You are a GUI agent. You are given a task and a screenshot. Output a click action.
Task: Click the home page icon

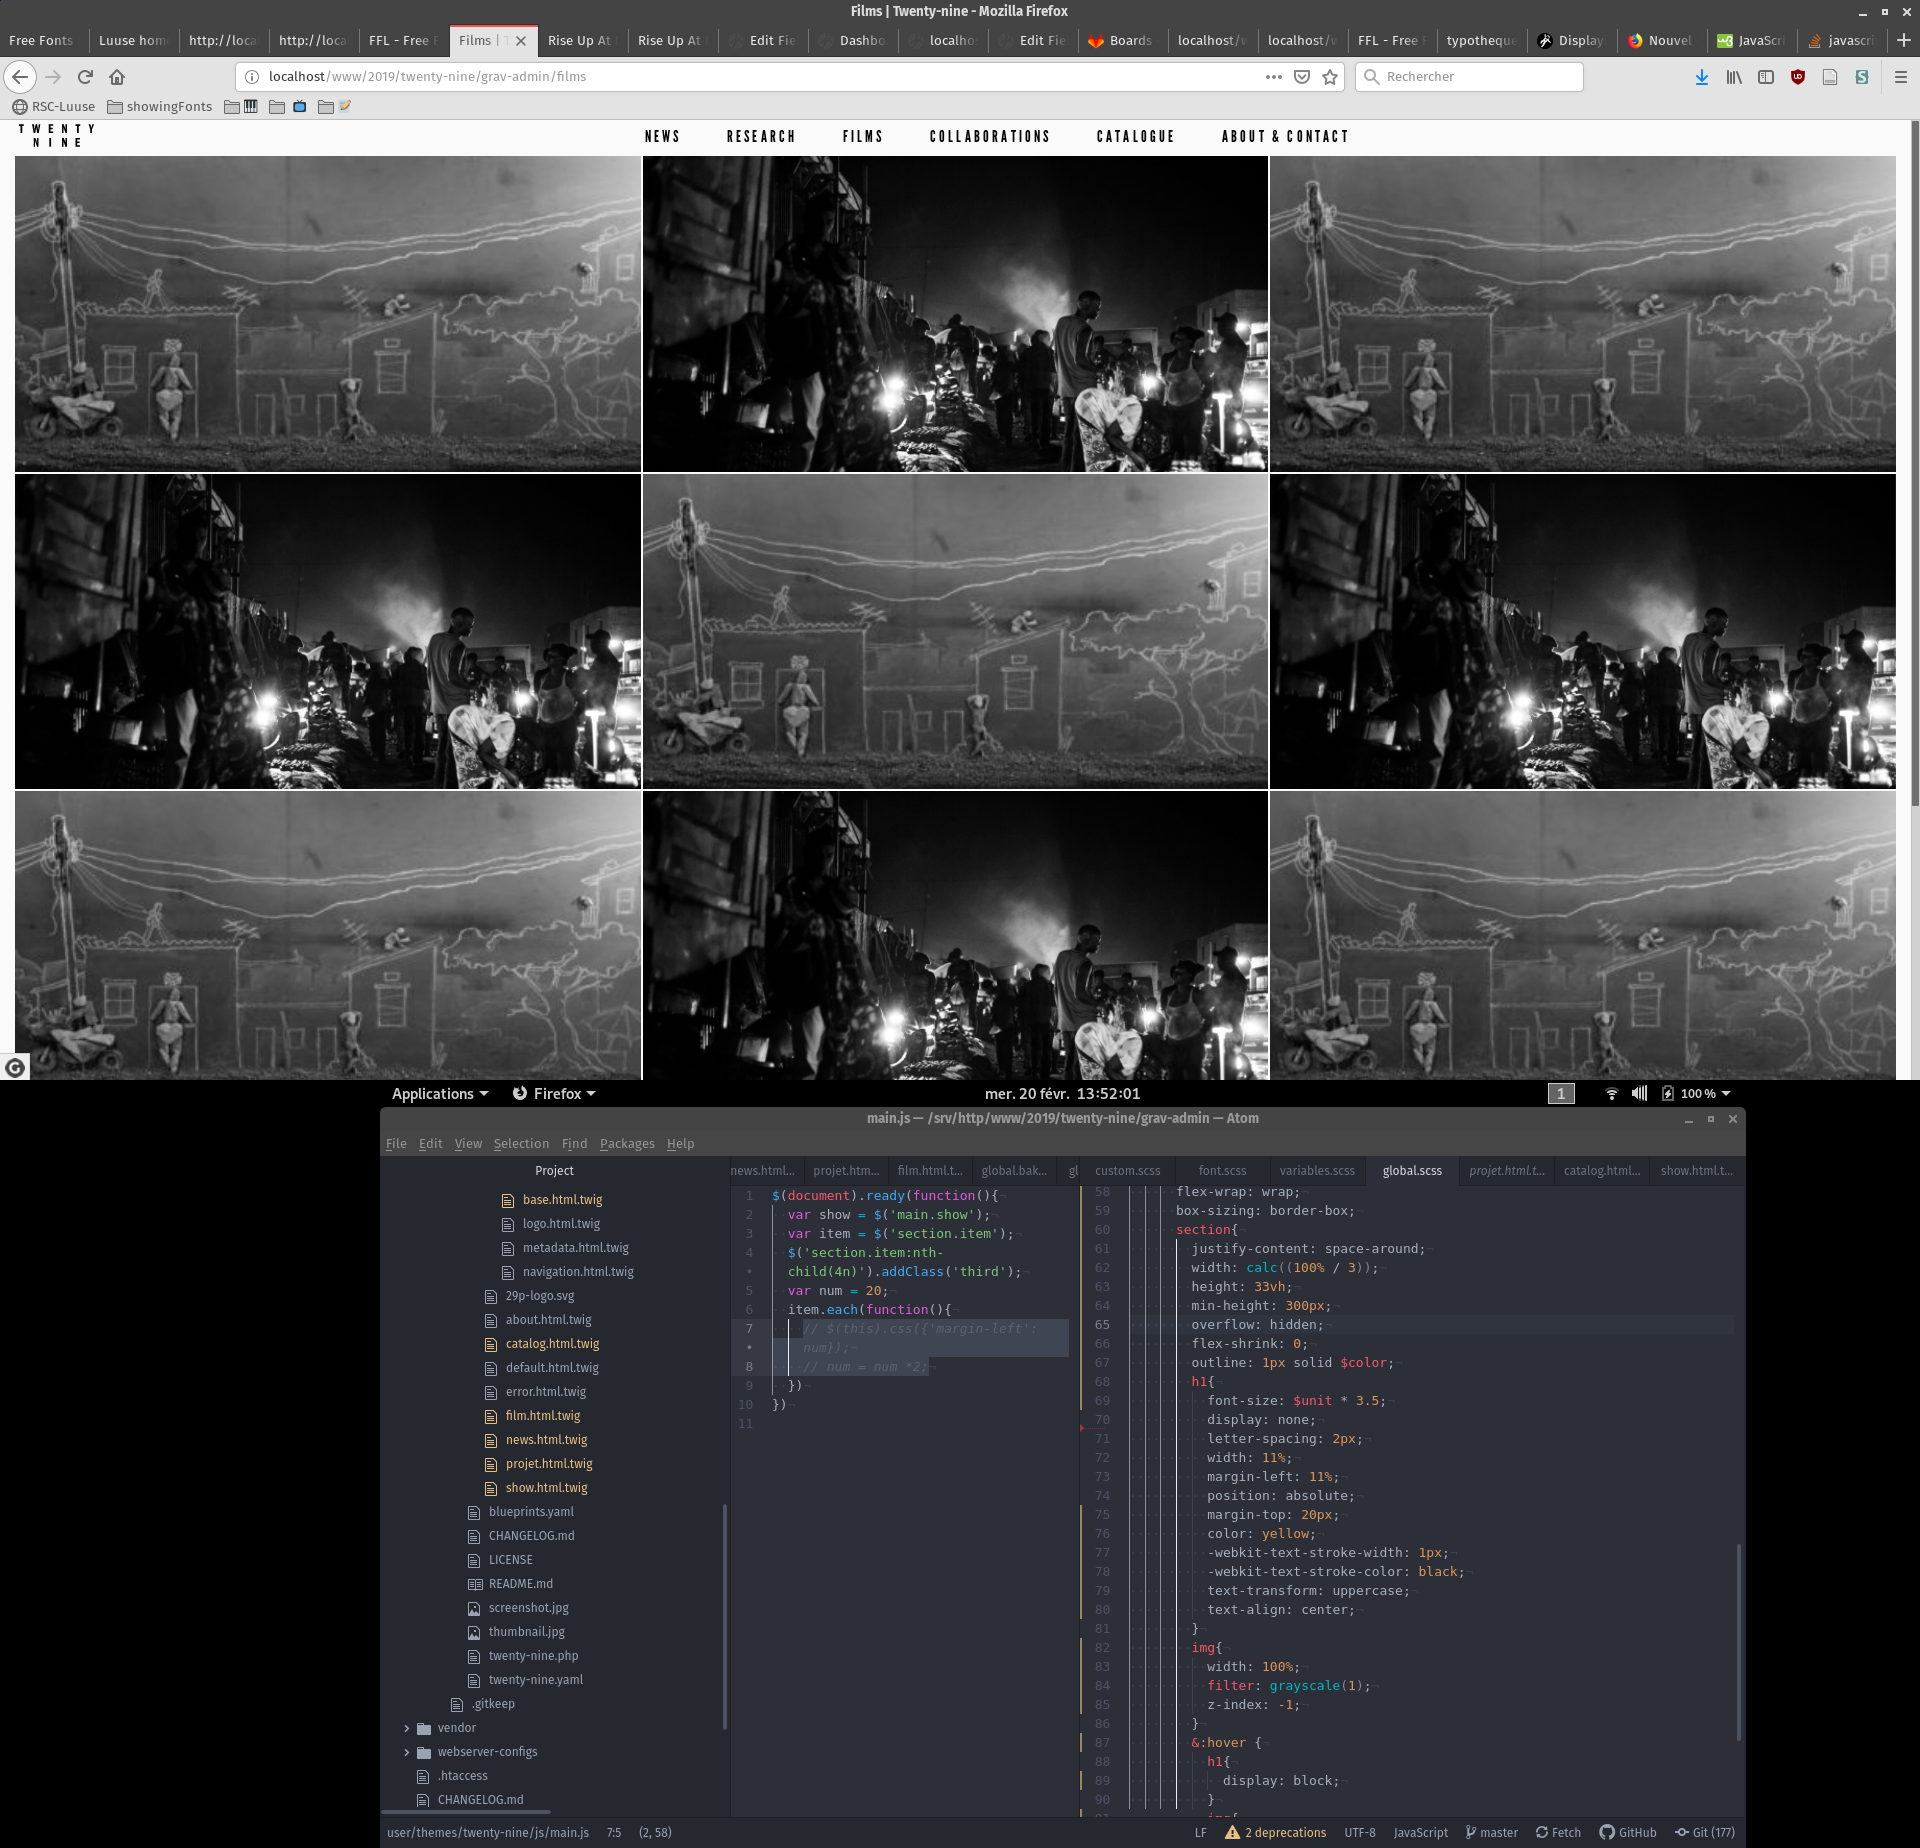[x=117, y=77]
